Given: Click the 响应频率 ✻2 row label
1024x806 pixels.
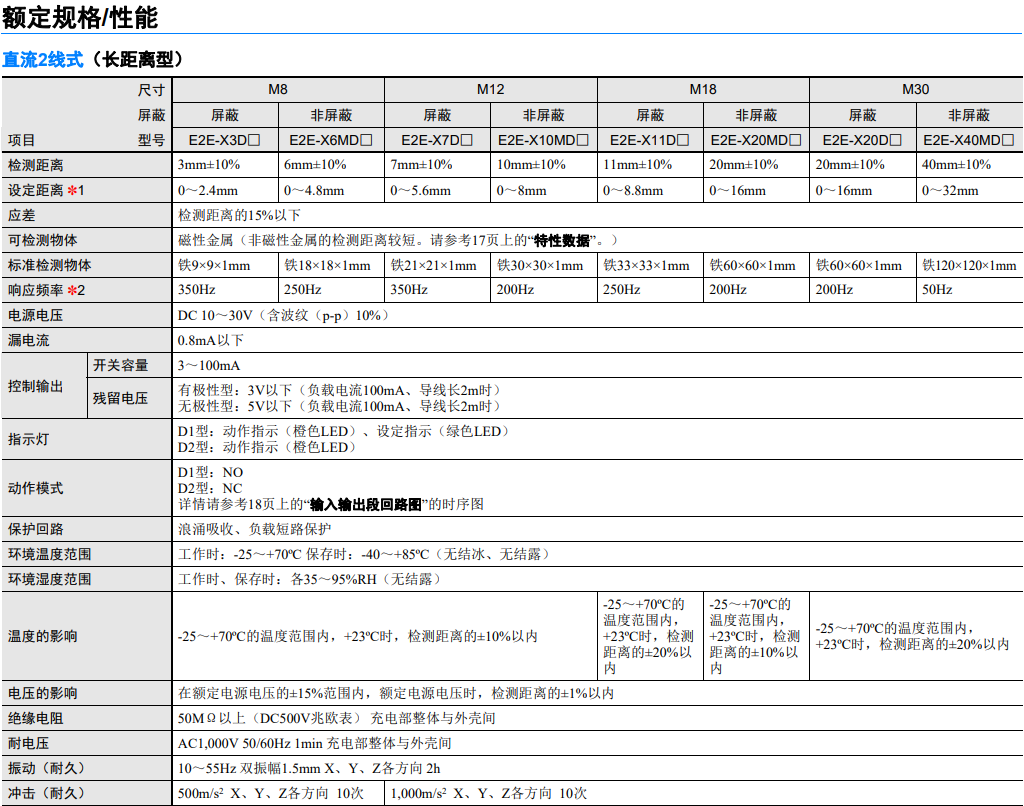Looking at the screenshot, I should tap(46, 290).
